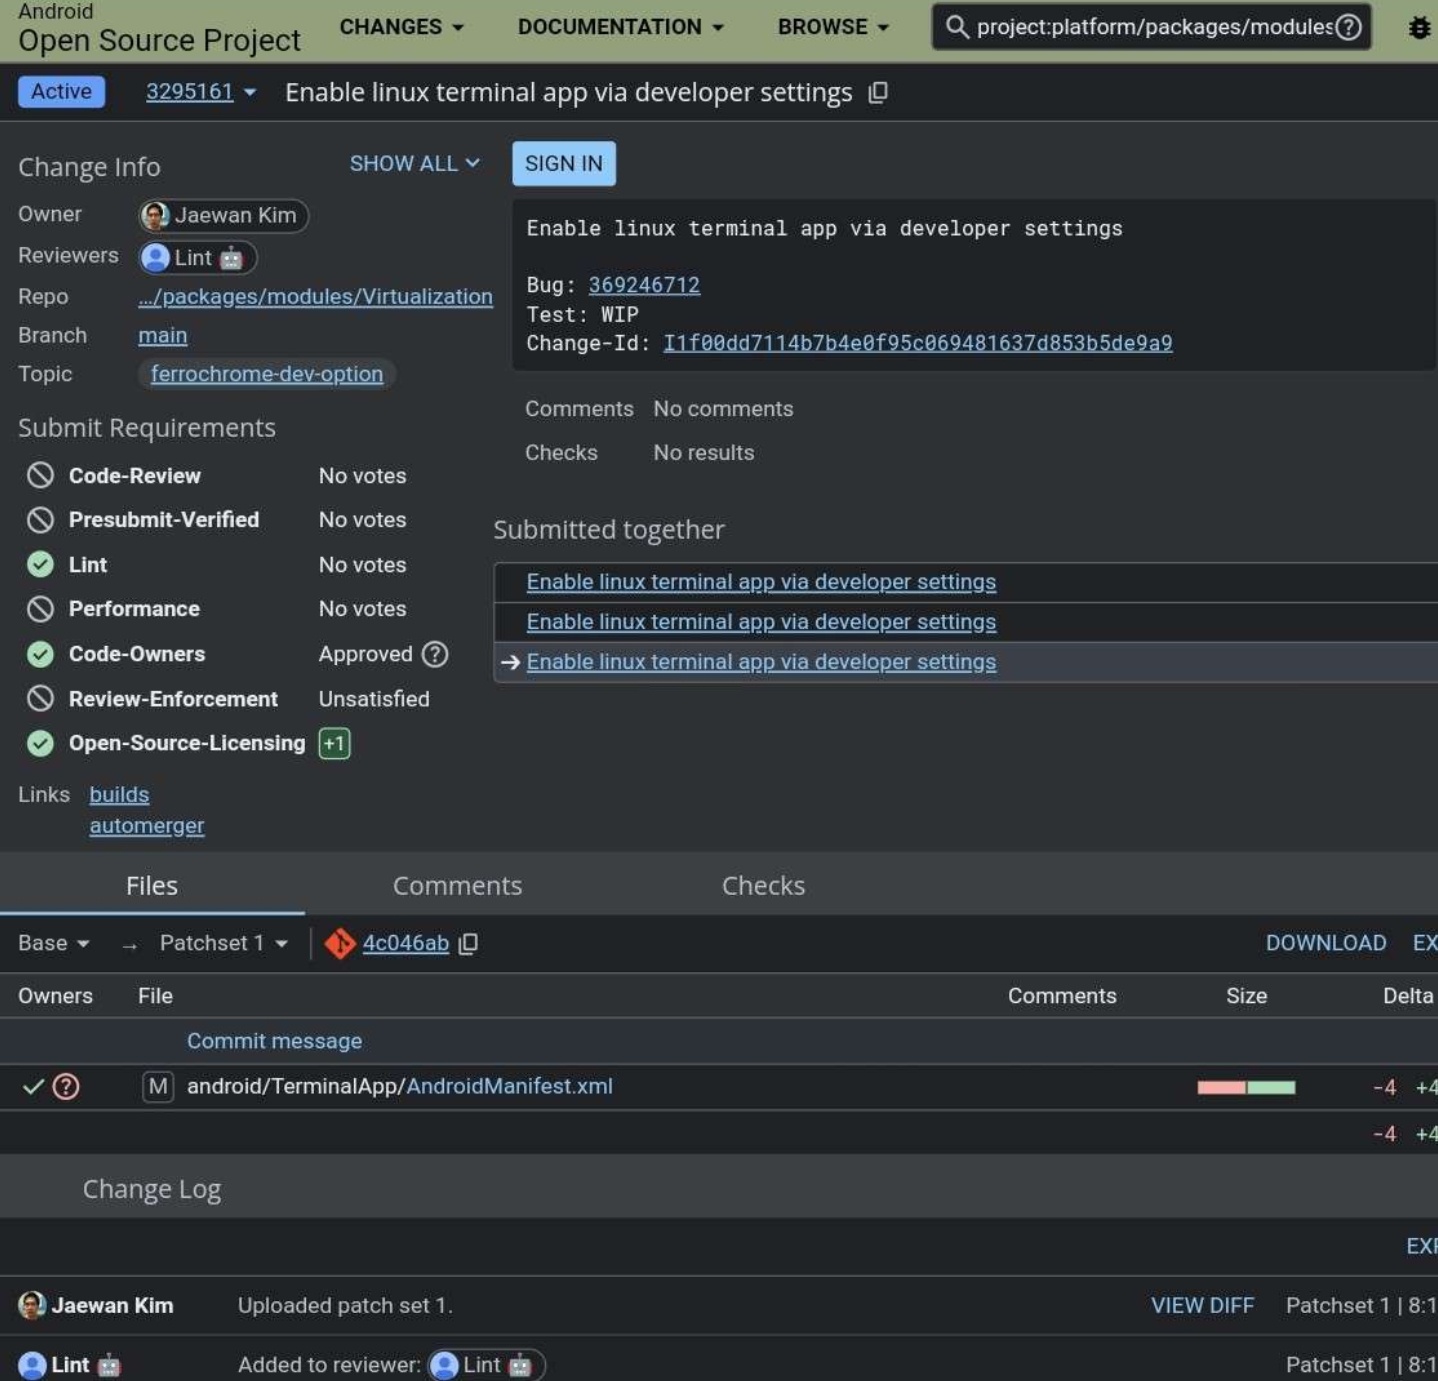Open Code-Owners approval help icon
1438x1381 pixels.
coord(435,654)
